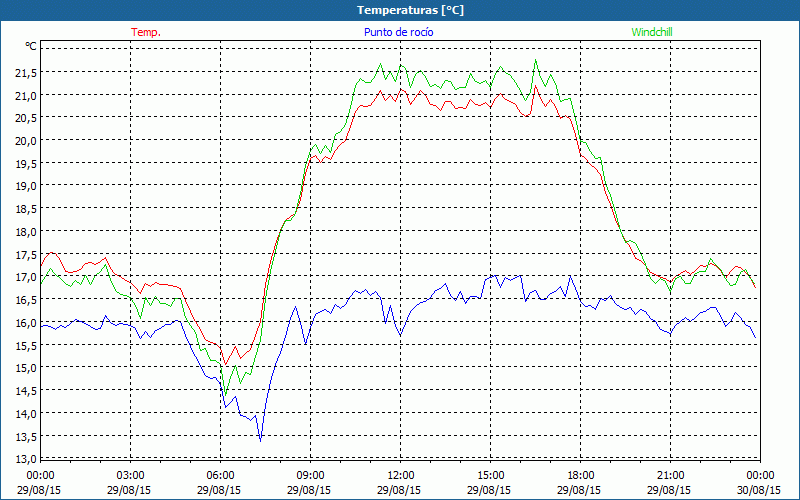Select the red 'Temp.' legend label

(146, 32)
